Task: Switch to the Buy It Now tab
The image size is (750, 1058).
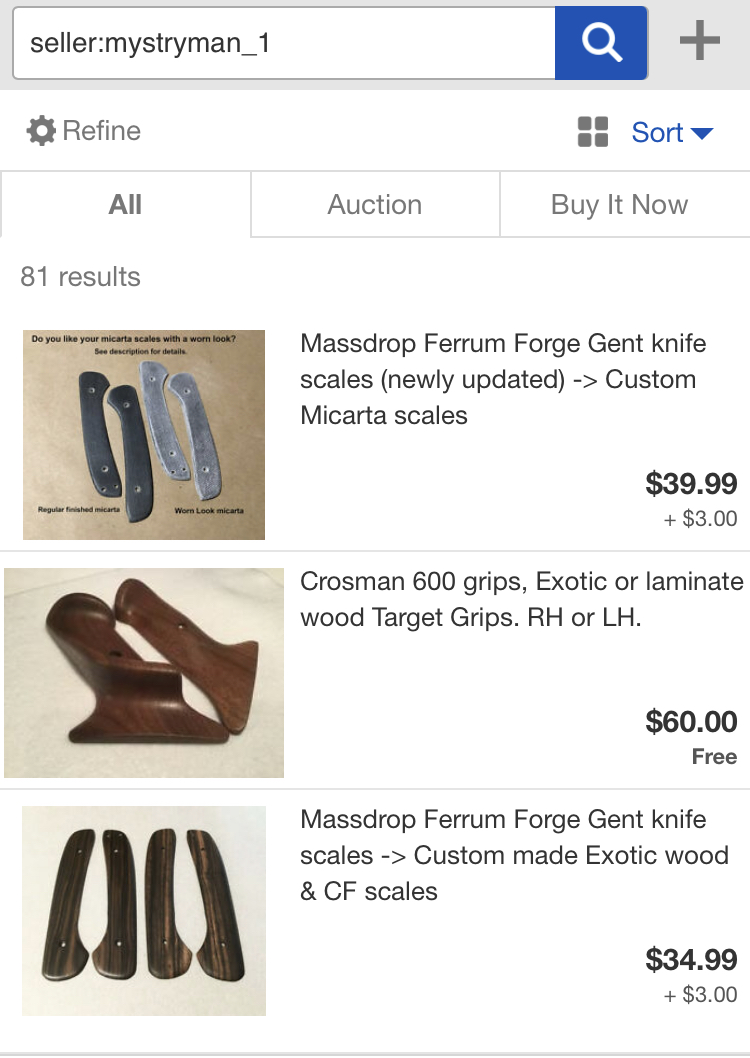Action: (620, 204)
